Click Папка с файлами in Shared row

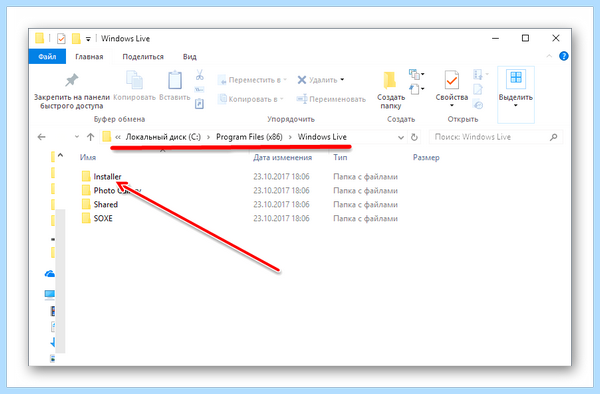(365, 205)
